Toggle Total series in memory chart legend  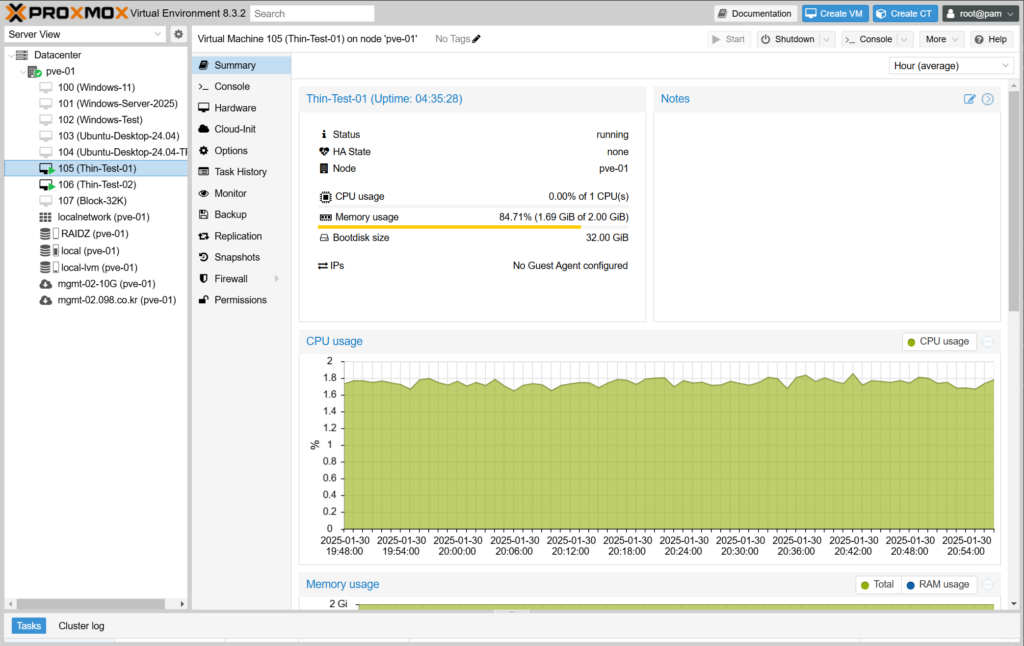[x=877, y=584]
